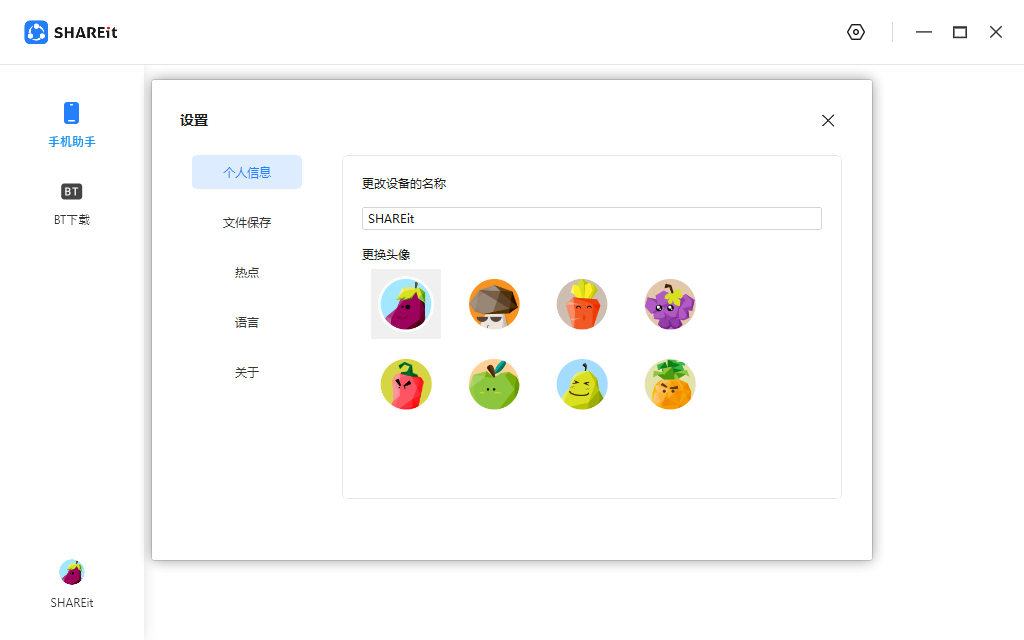Screen dimensions: 1024x640
Task: Click the 设置 dialog title
Action: pyautogui.click(x=194, y=120)
